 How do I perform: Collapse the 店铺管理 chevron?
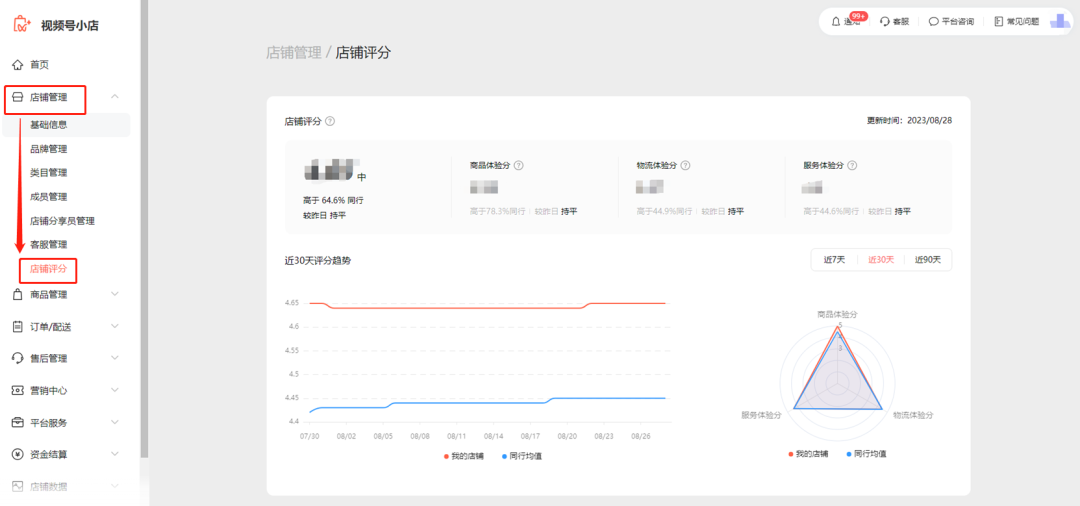pyautogui.click(x=115, y=98)
